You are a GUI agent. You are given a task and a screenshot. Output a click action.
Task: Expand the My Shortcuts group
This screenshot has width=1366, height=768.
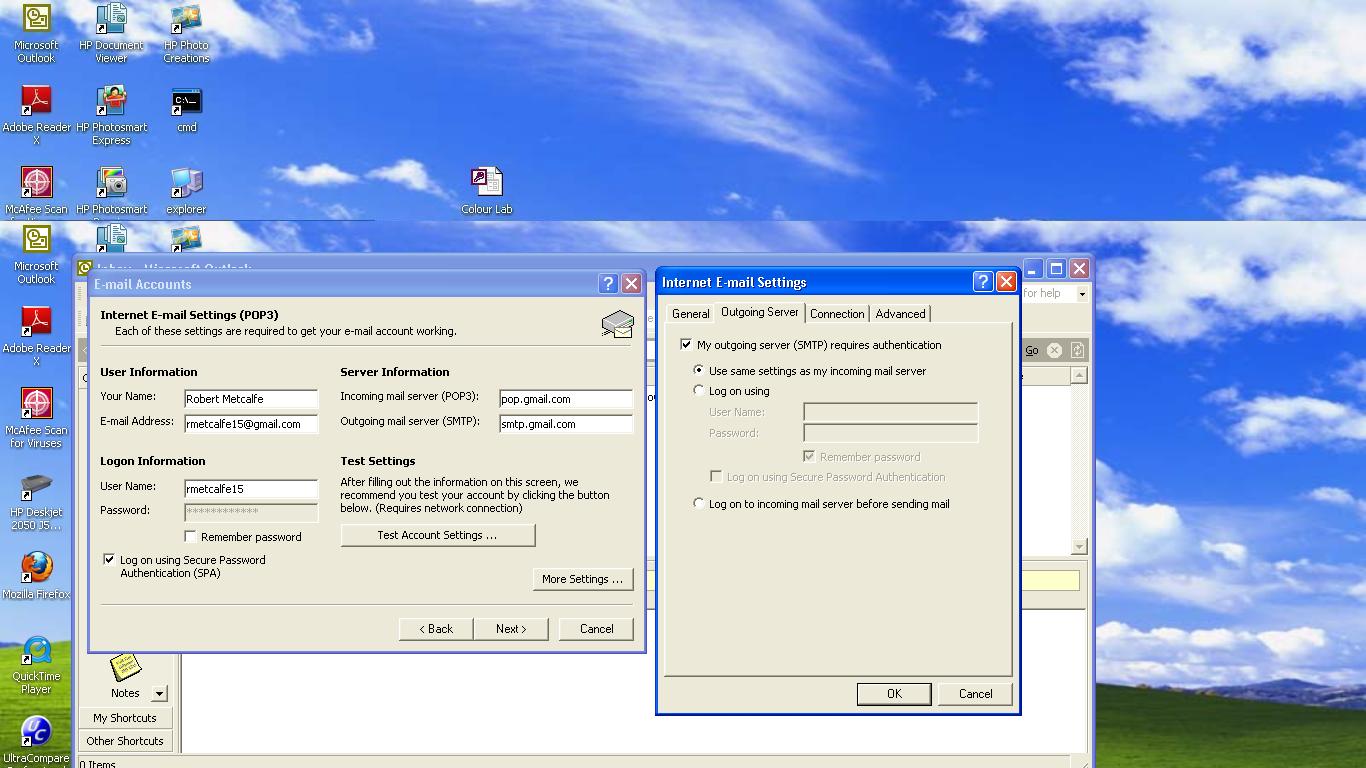(125, 718)
